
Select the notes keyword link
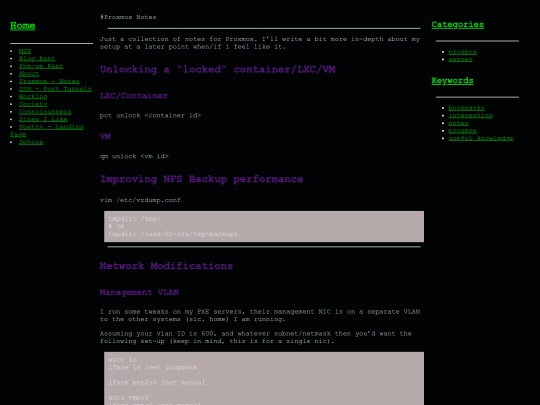pos(458,123)
